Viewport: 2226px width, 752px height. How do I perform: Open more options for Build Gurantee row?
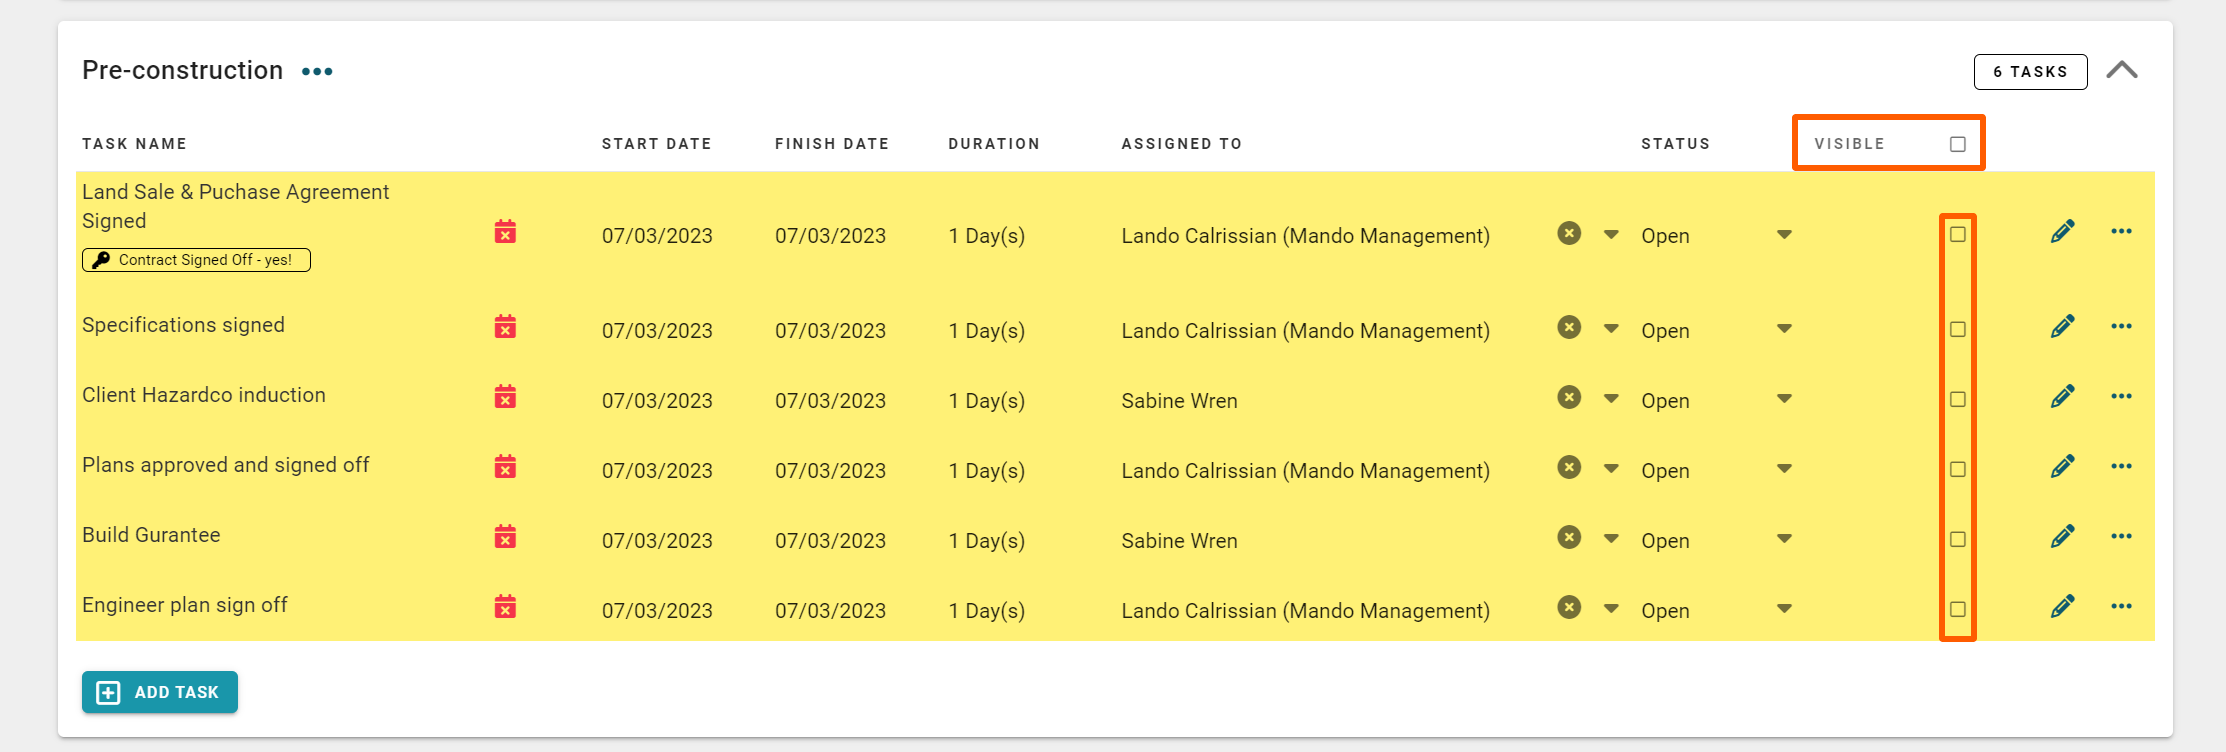tap(2121, 537)
